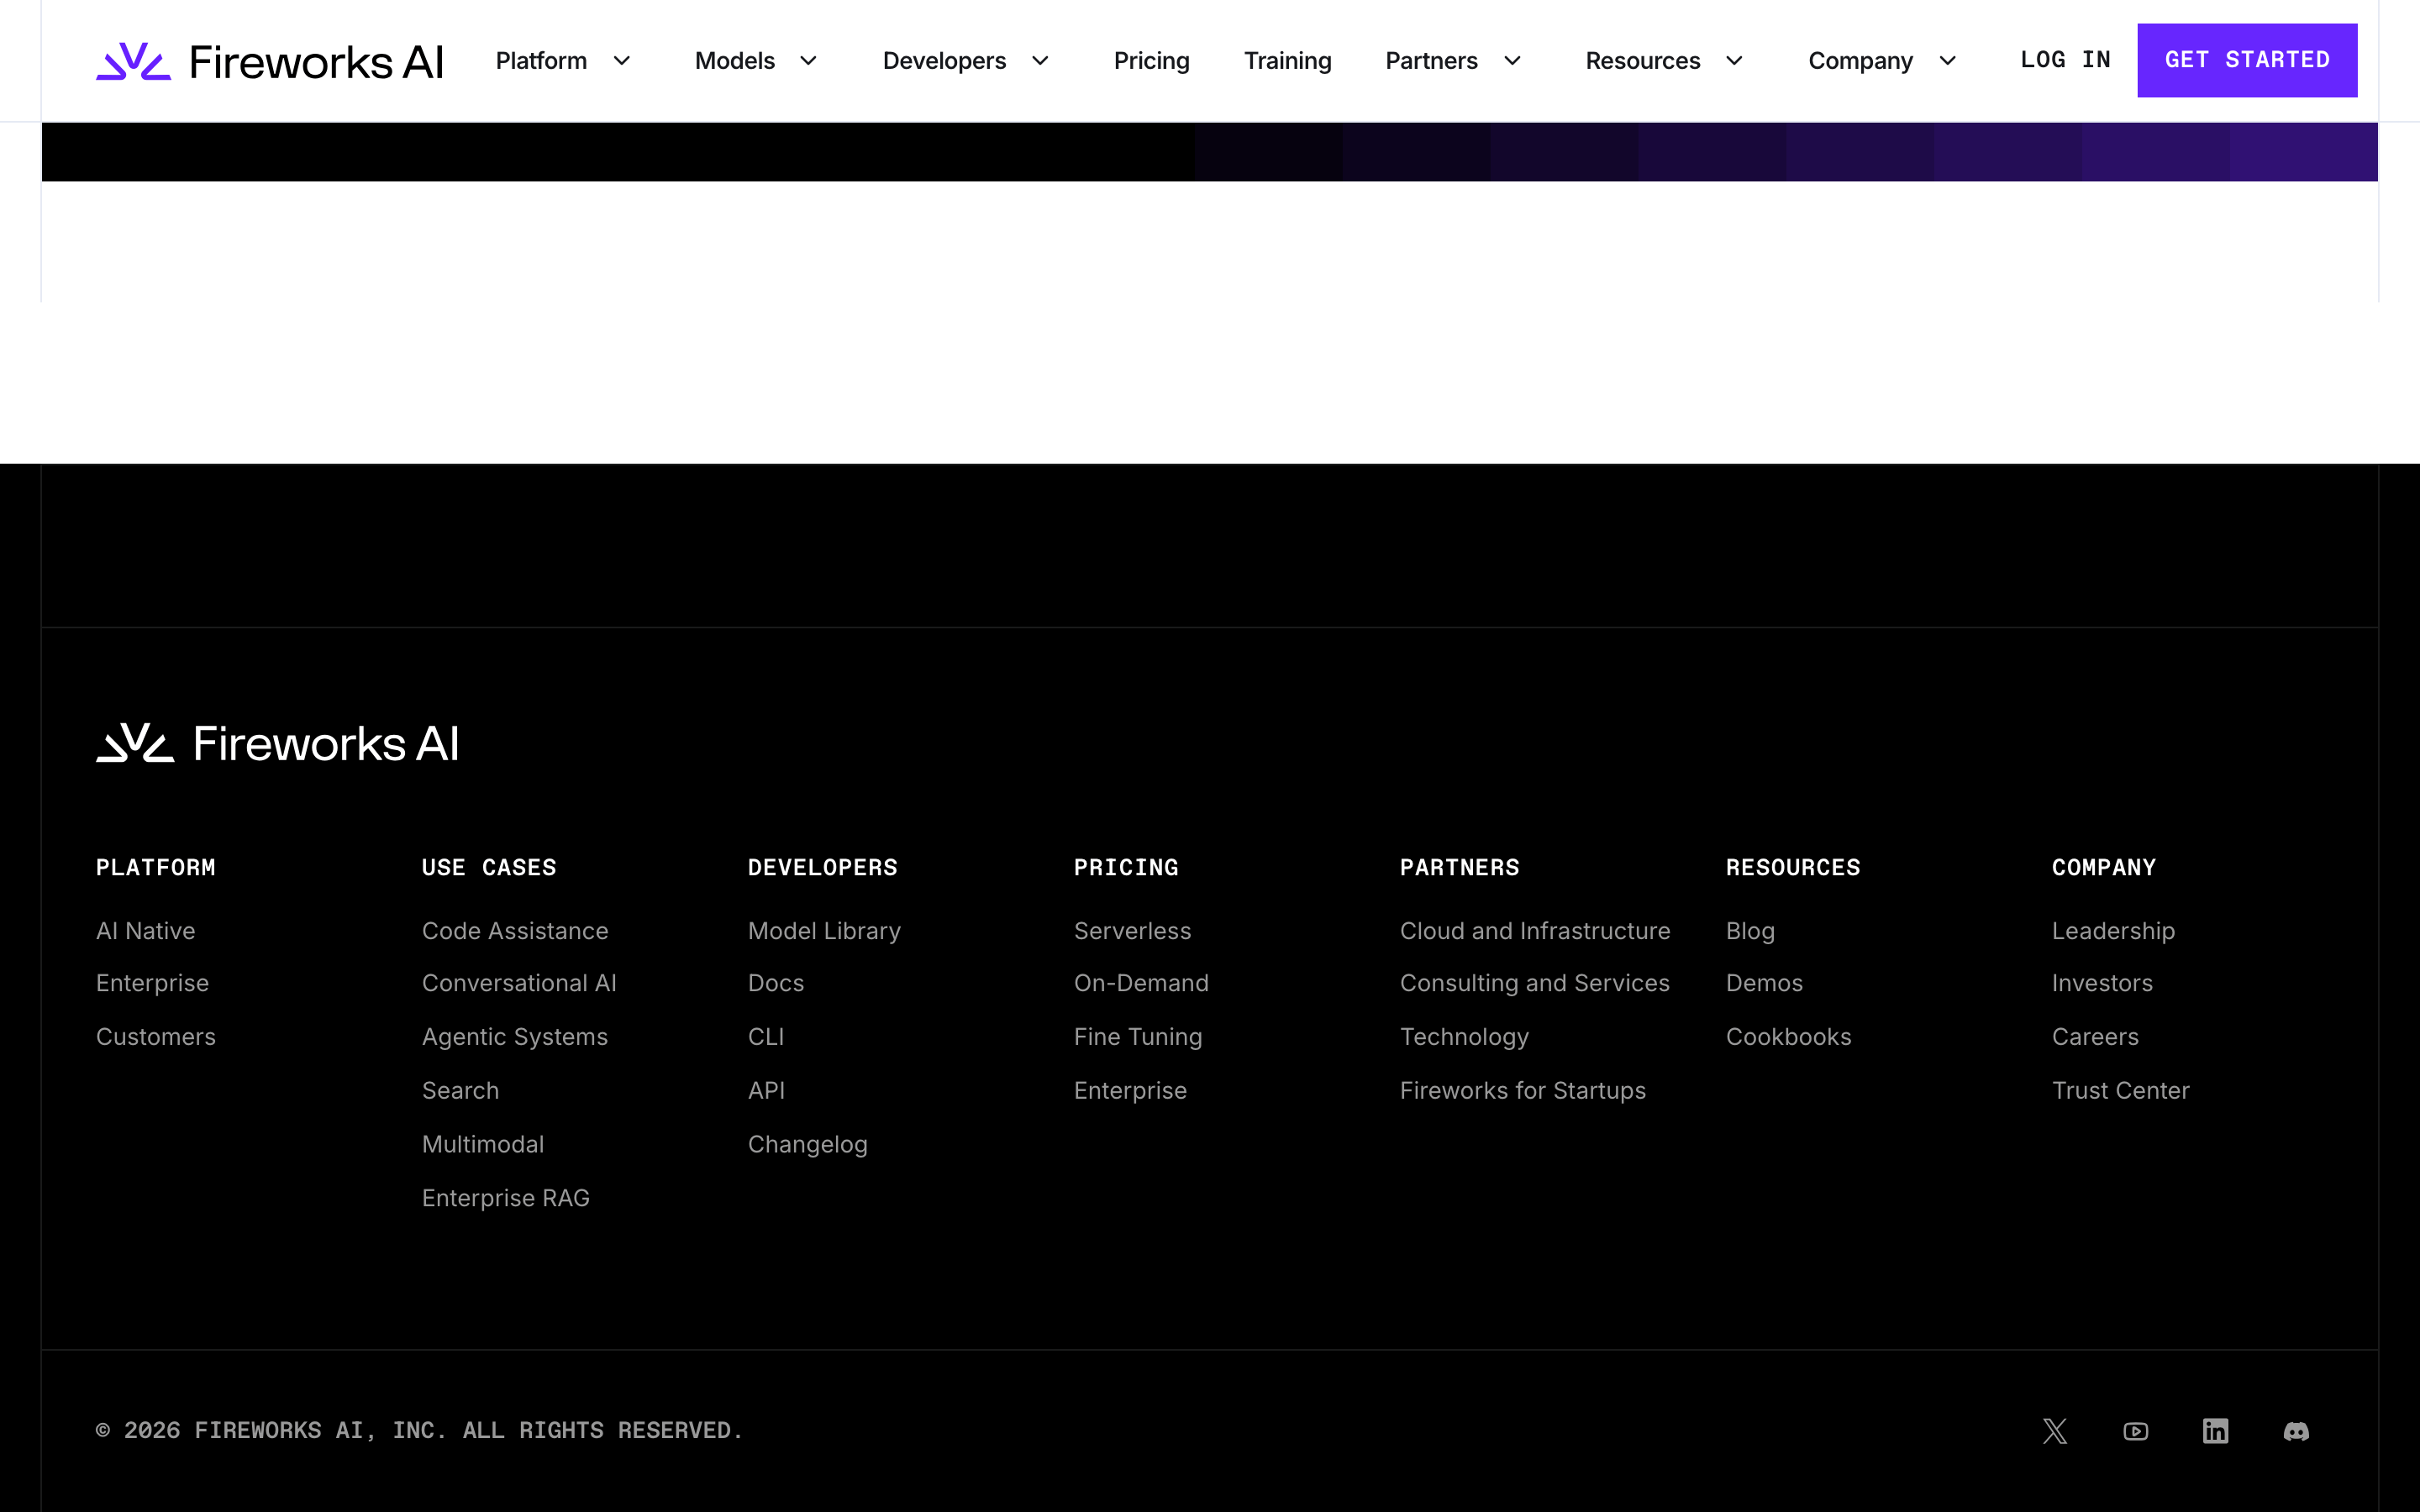Click the Fireworks AI header logo
The width and height of the screenshot is (2420, 1512).
[270, 61]
